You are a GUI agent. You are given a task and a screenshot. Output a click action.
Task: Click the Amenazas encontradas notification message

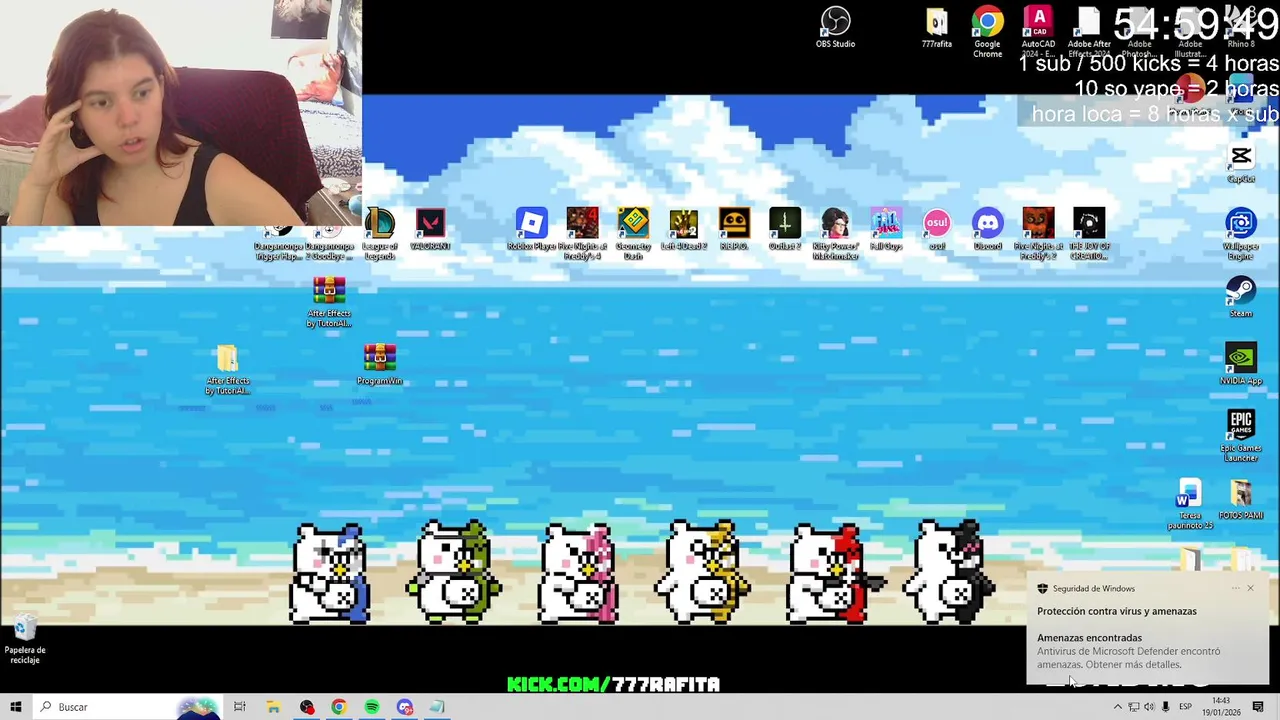click(1129, 651)
